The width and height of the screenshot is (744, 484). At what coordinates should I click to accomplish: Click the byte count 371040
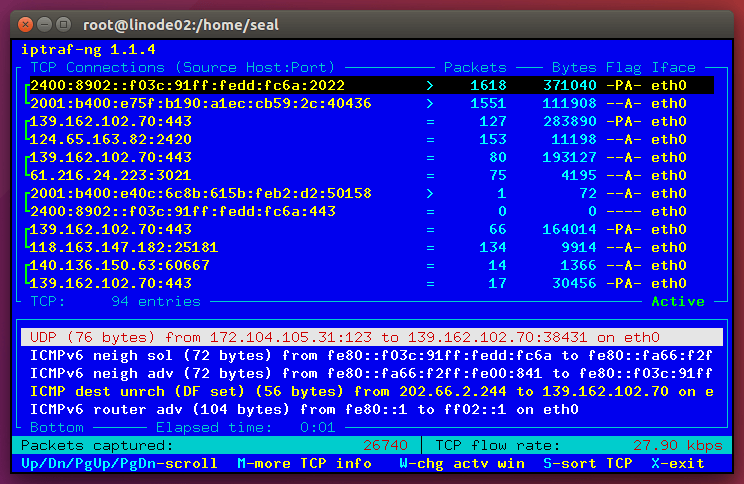[569, 85]
